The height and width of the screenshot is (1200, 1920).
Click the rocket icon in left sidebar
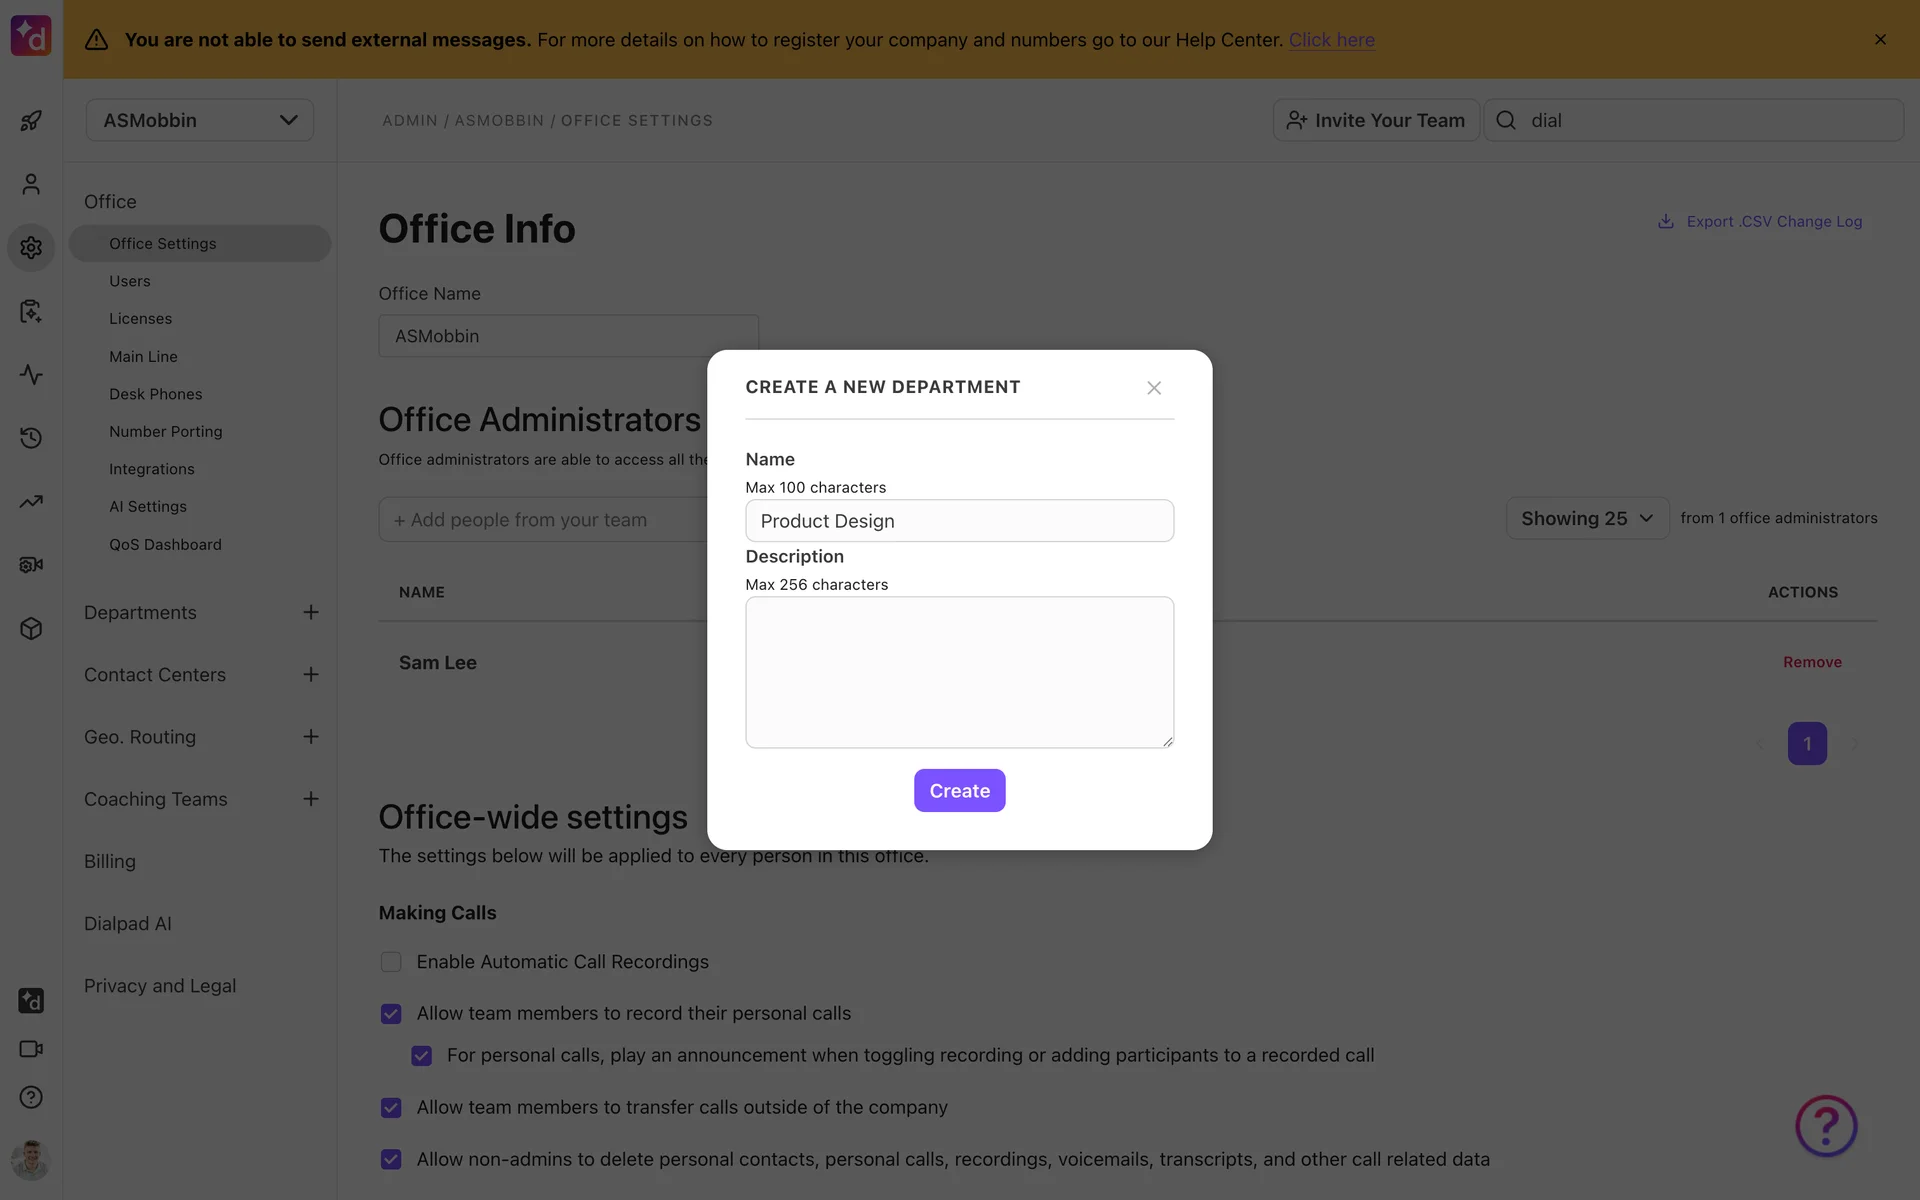point(31,121)
